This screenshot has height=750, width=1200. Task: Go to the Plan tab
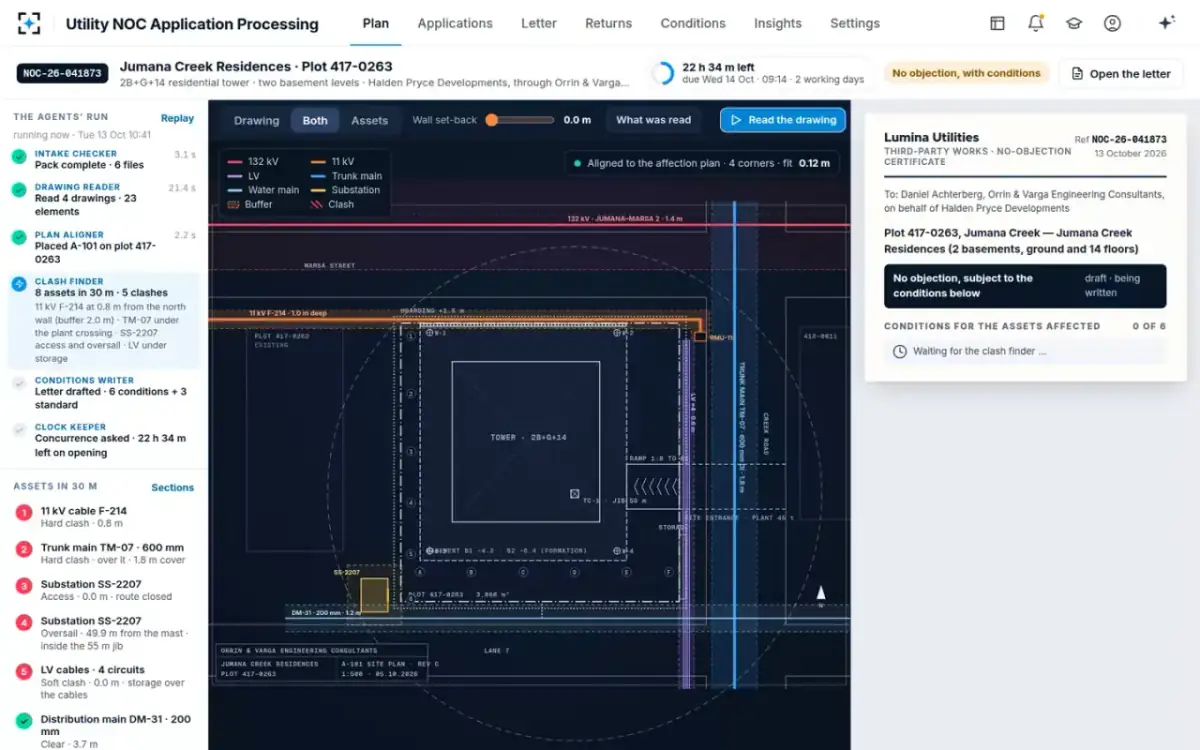[376, 23]
